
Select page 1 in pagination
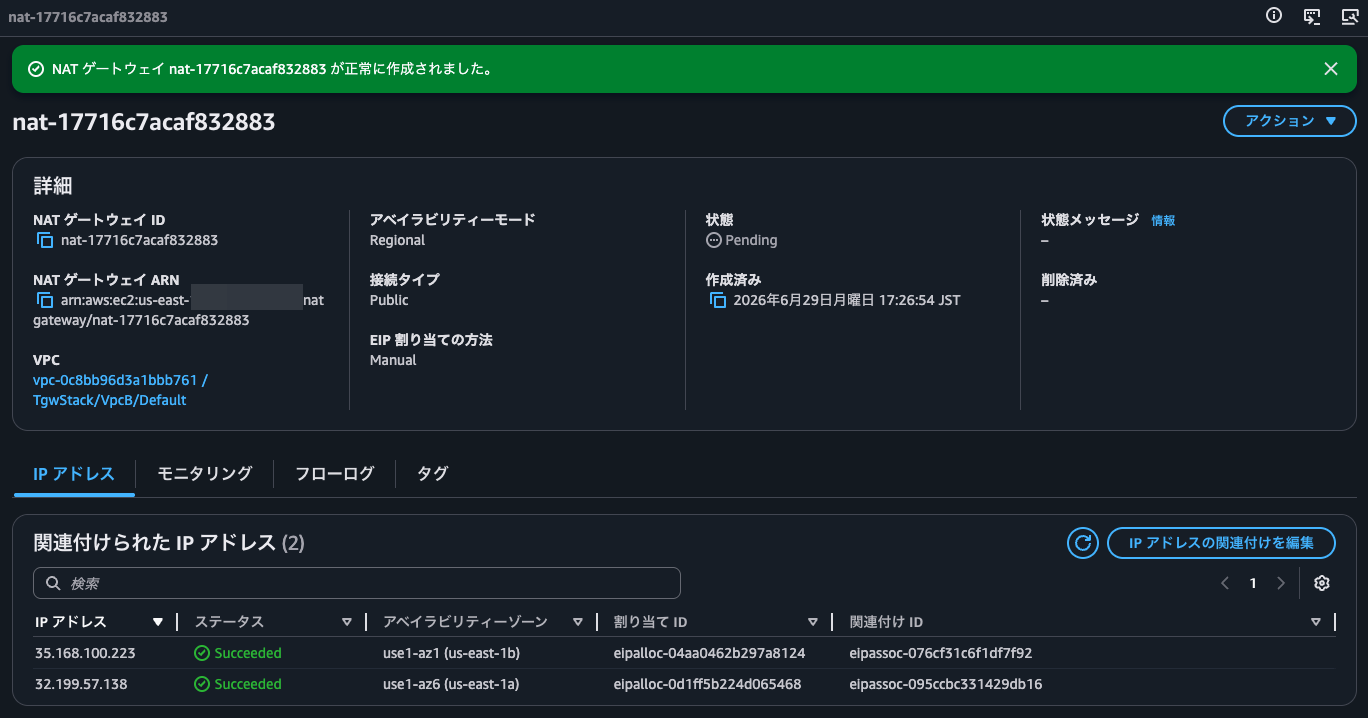1253,583
